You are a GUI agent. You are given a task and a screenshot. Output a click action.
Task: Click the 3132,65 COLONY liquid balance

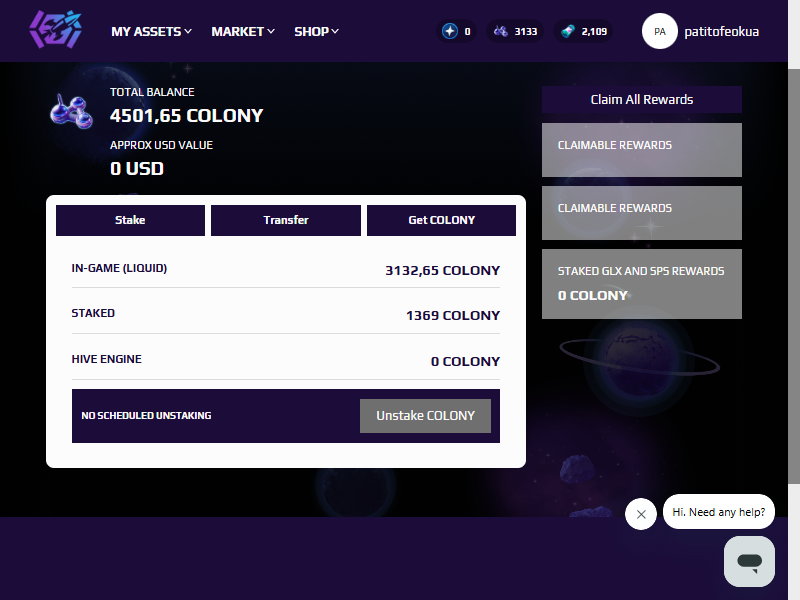click(x=442, y=270)
